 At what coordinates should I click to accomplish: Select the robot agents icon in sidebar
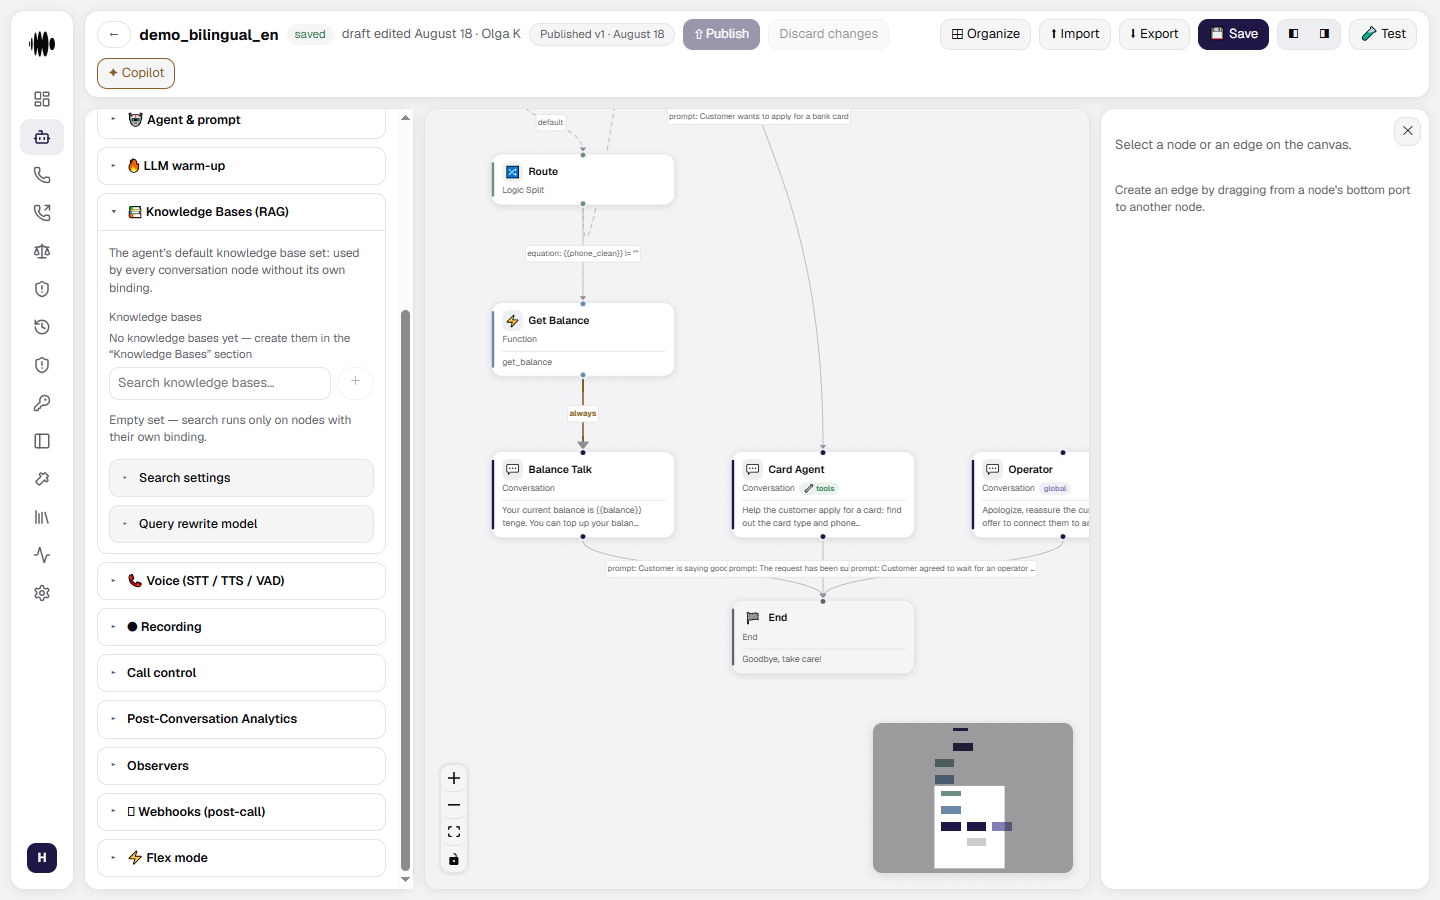pyautogui.click(x=42, y=137)
